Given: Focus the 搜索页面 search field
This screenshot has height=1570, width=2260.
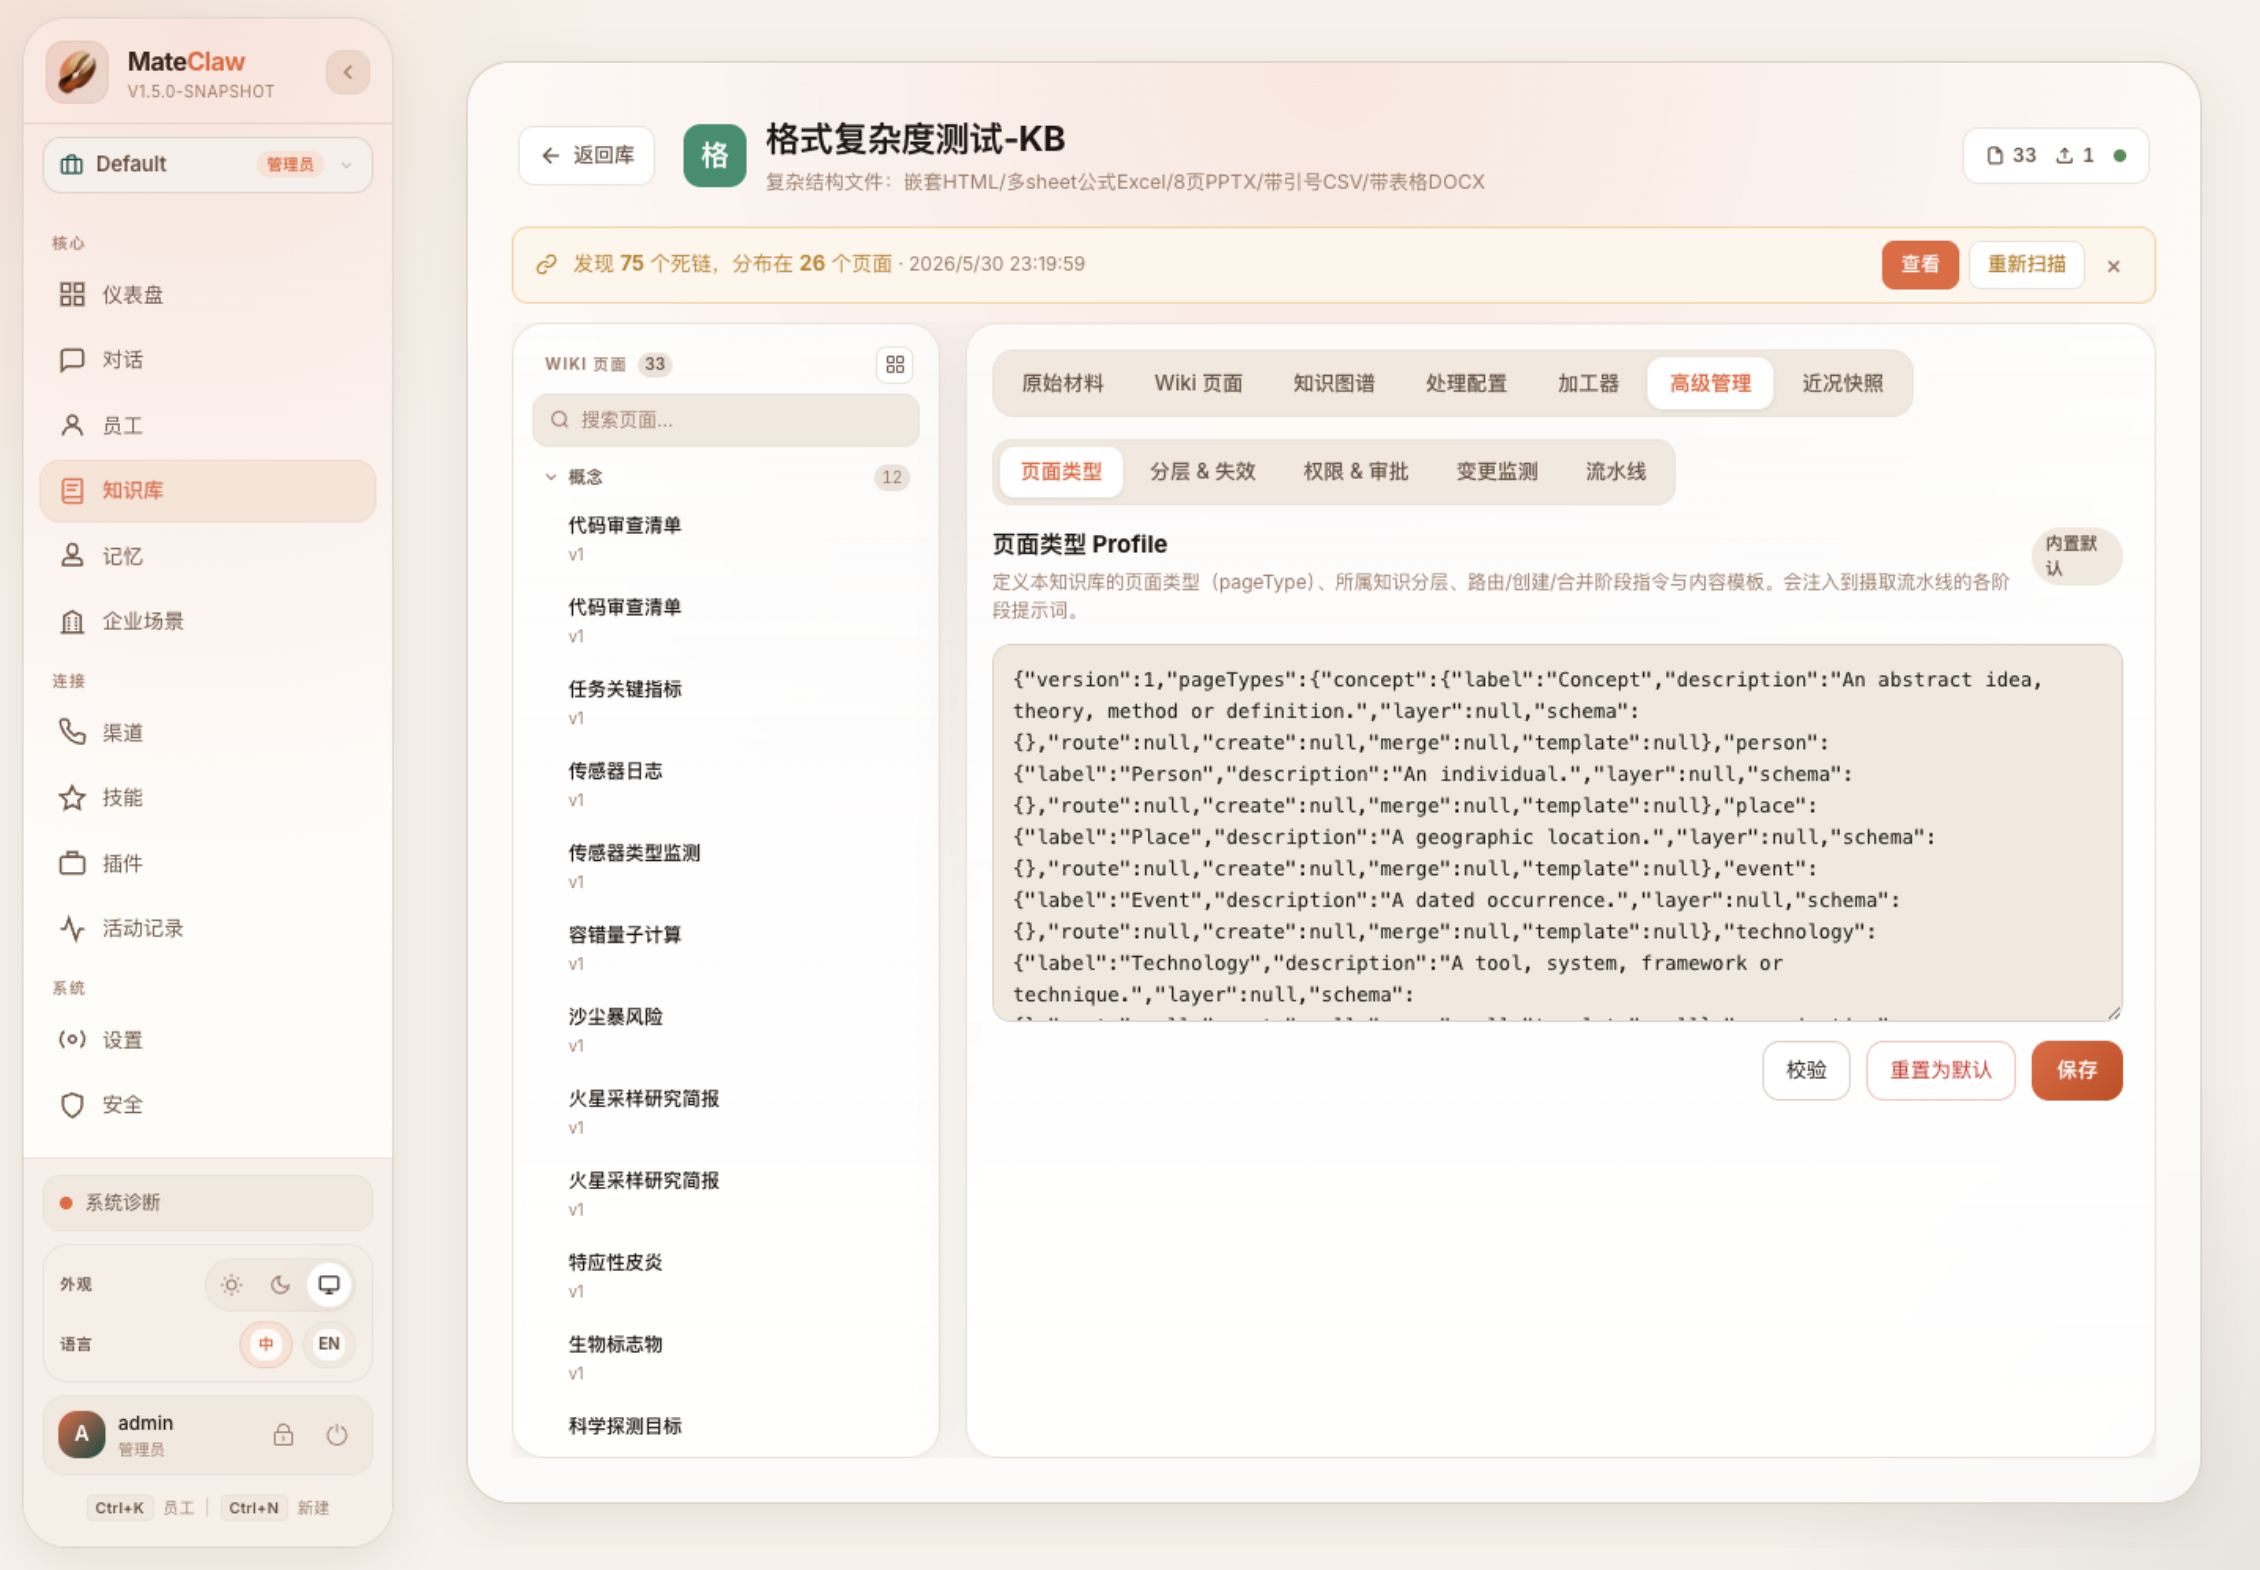Looking at the screenshot, I should click(x=726, y=420).
